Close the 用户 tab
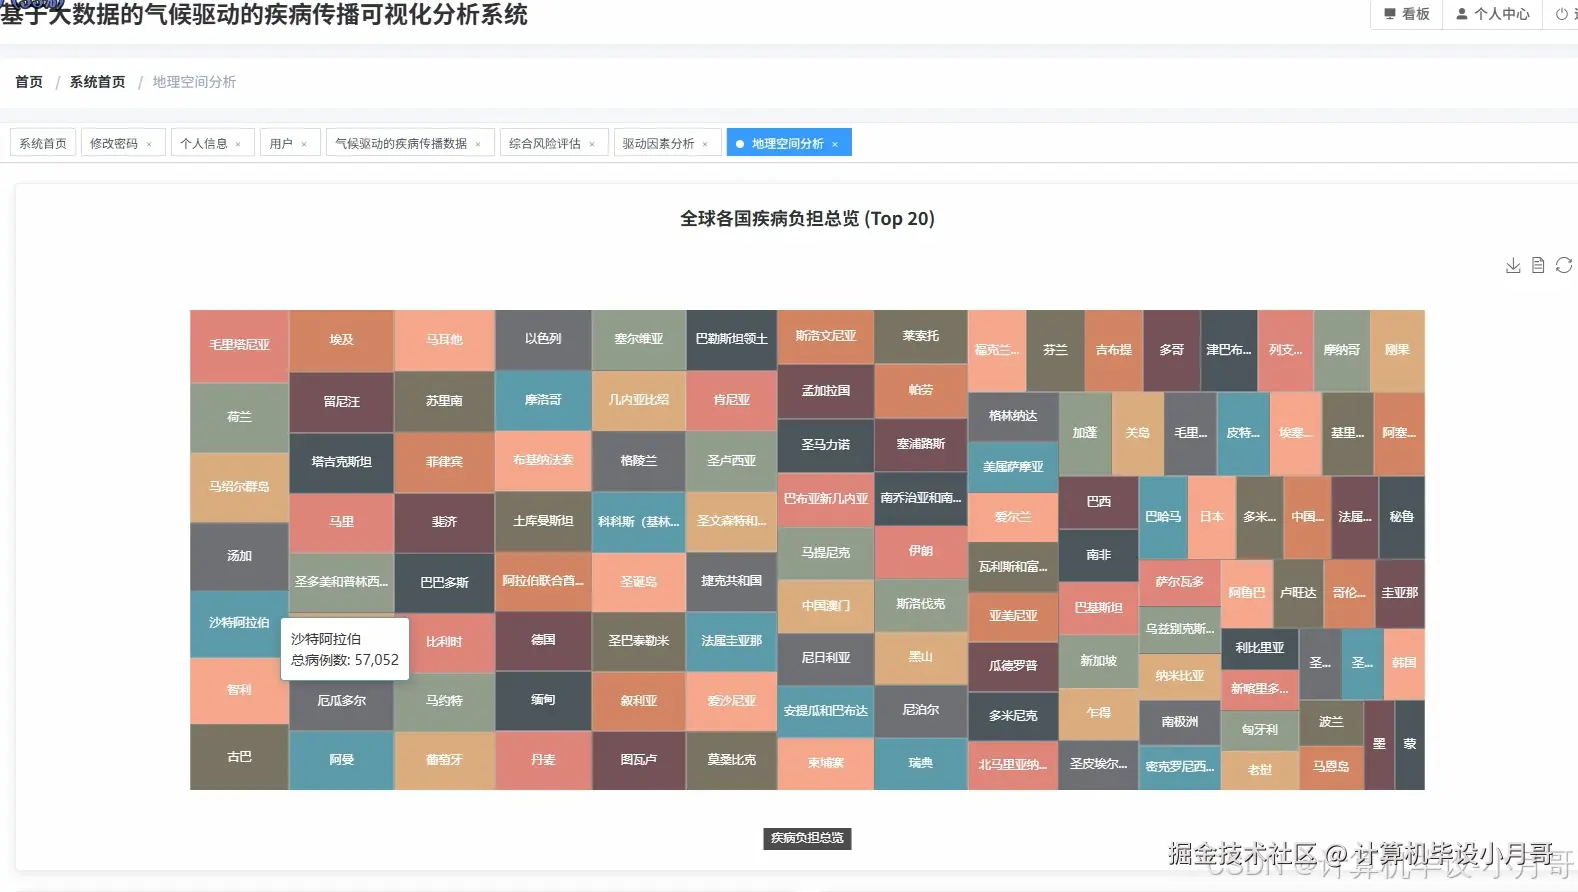This screenshot has width=1578, height=892. 304,144
